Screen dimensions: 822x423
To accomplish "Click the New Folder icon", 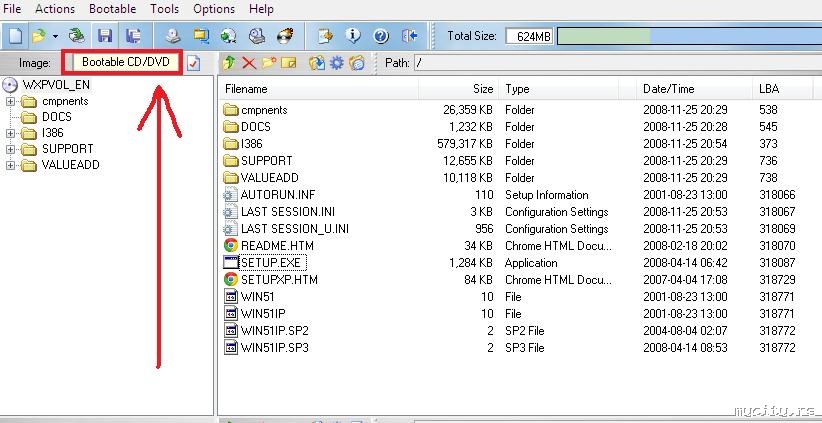I will (268, 63).
